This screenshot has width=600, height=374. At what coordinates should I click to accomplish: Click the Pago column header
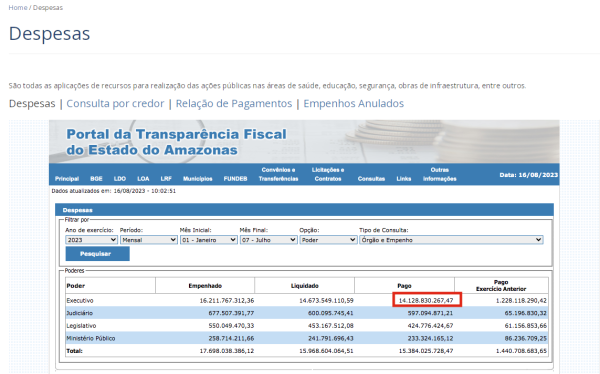point(404,286)
